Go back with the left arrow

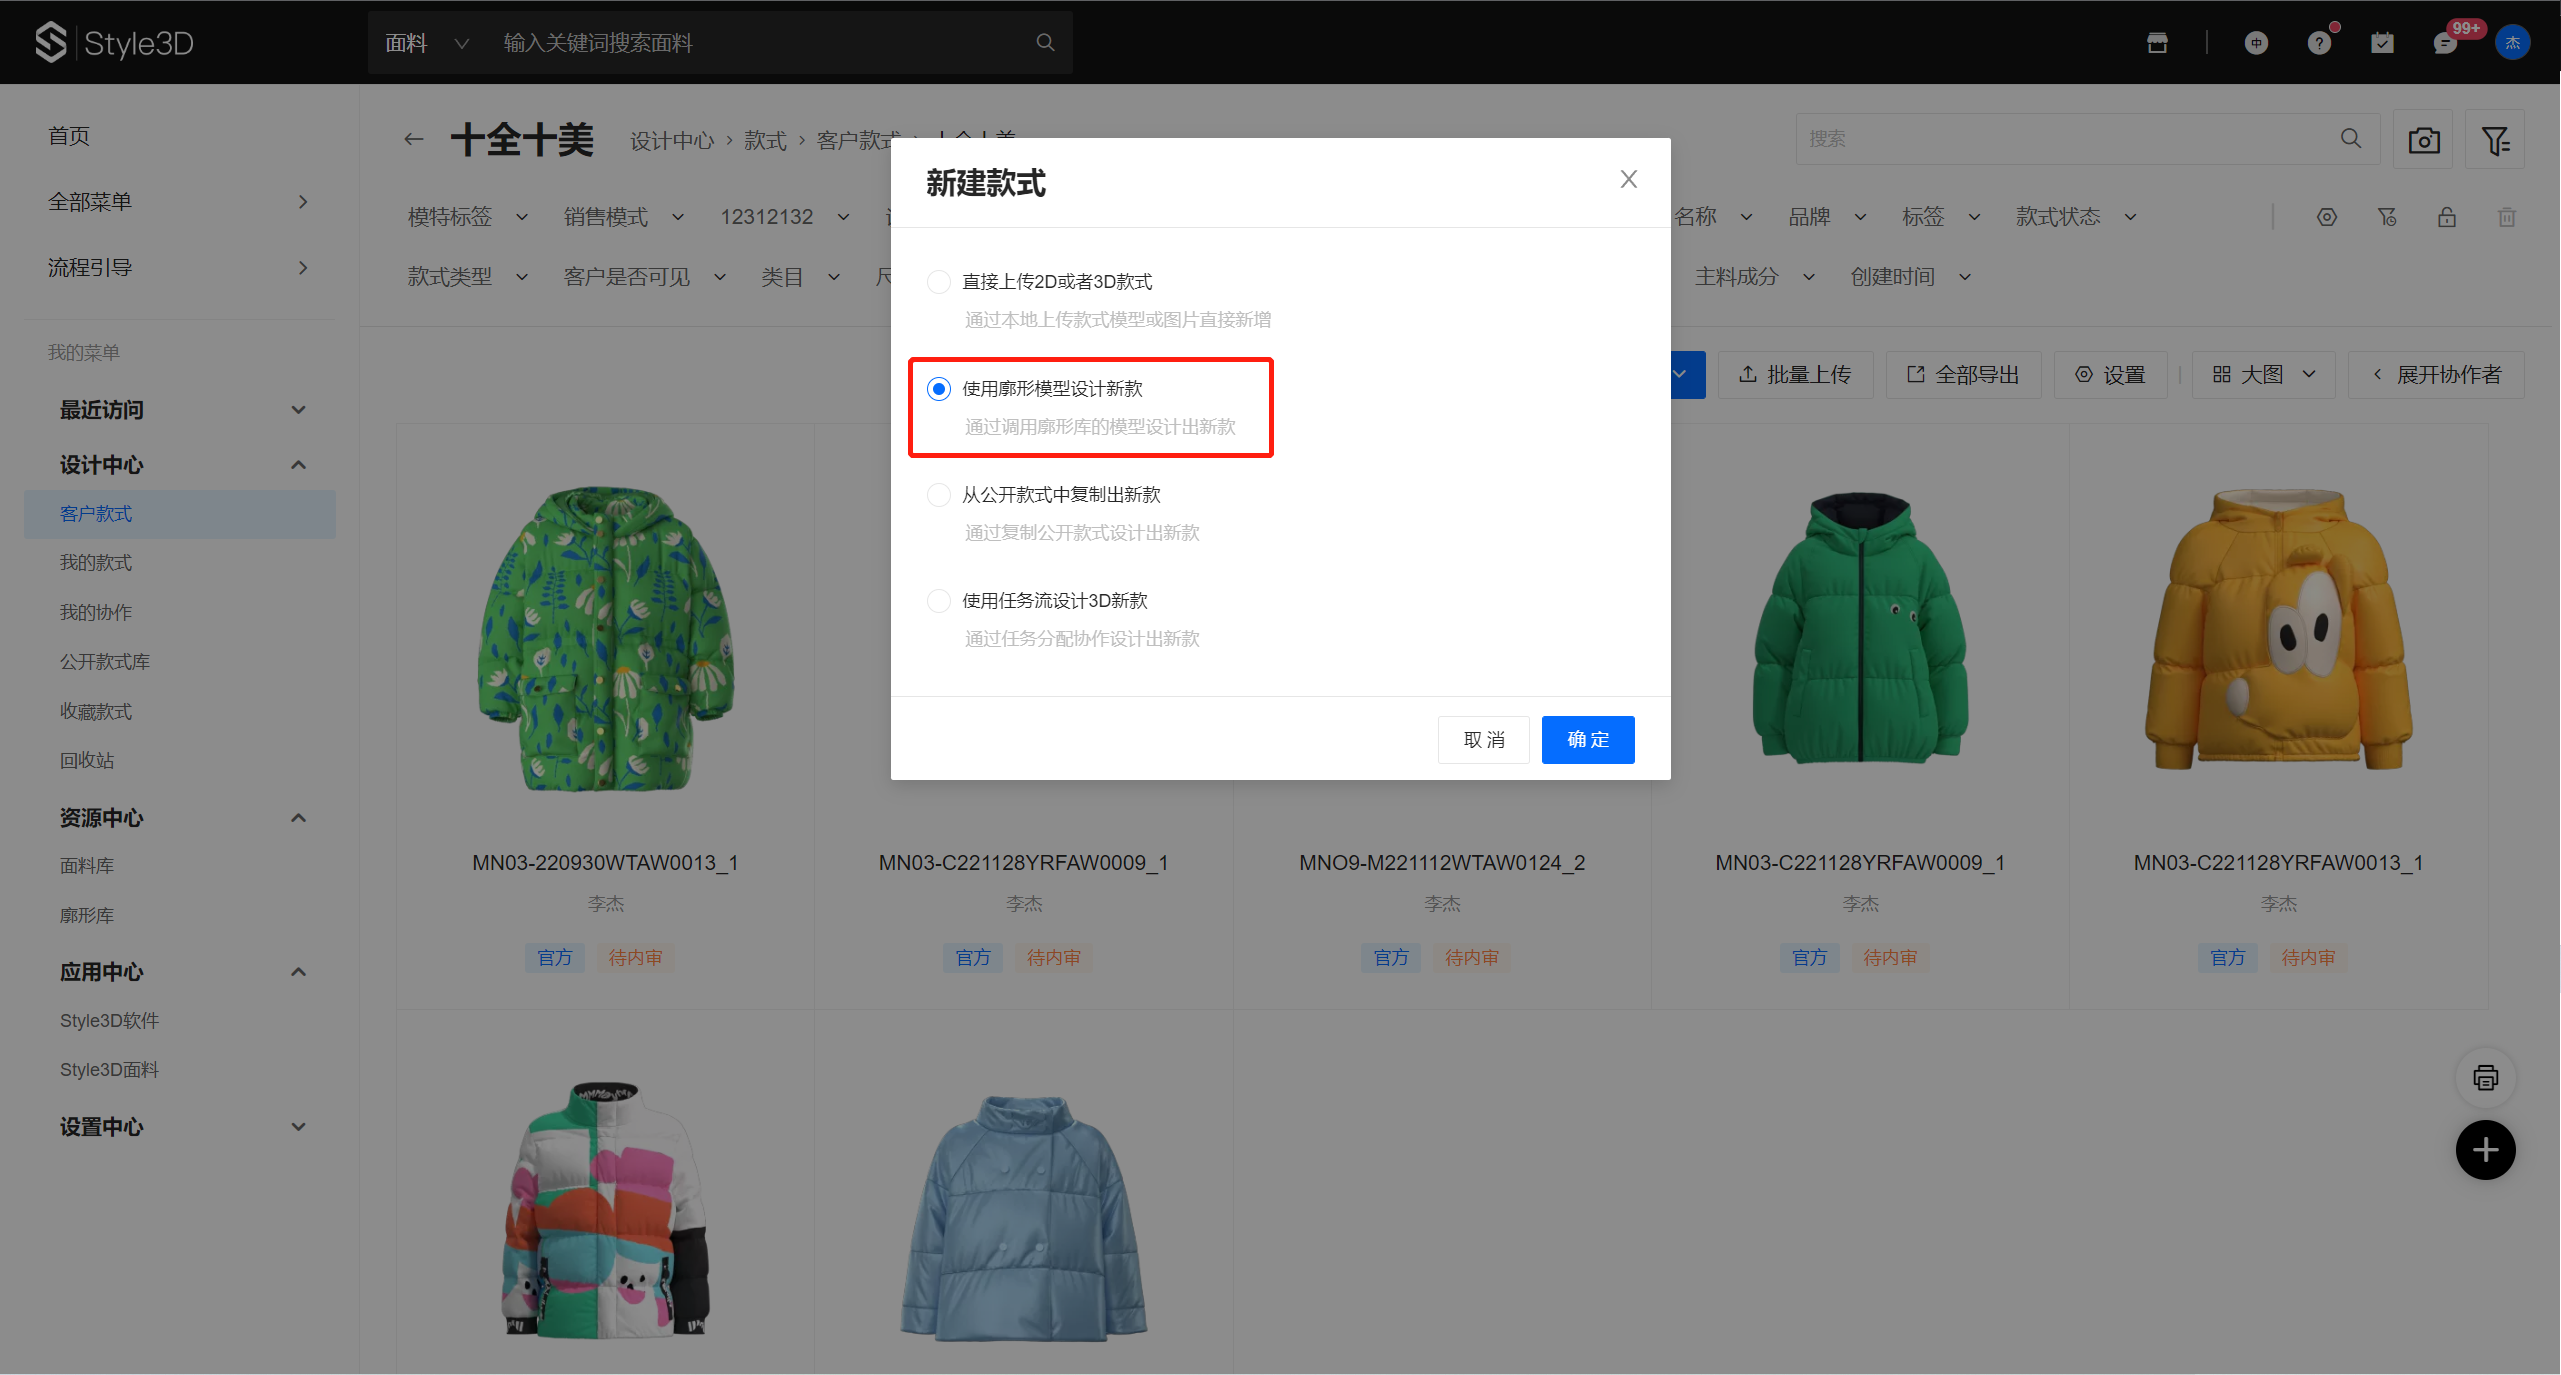414,140
